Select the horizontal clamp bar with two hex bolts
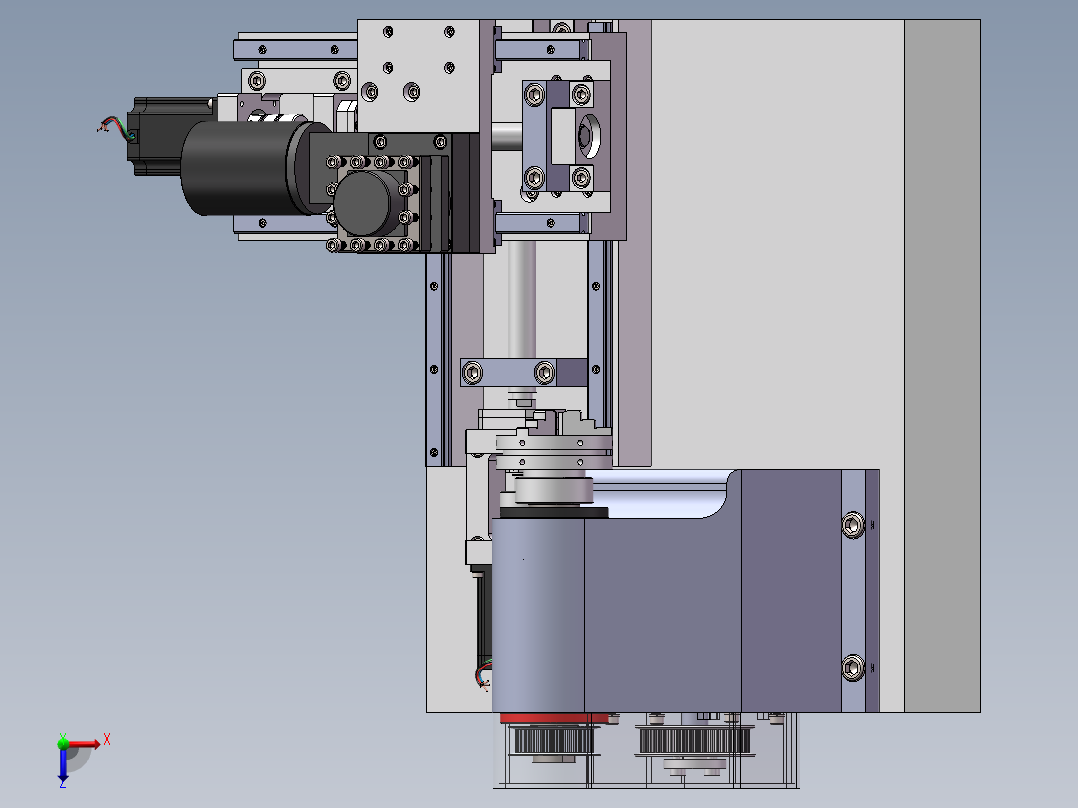 [524, 373]
